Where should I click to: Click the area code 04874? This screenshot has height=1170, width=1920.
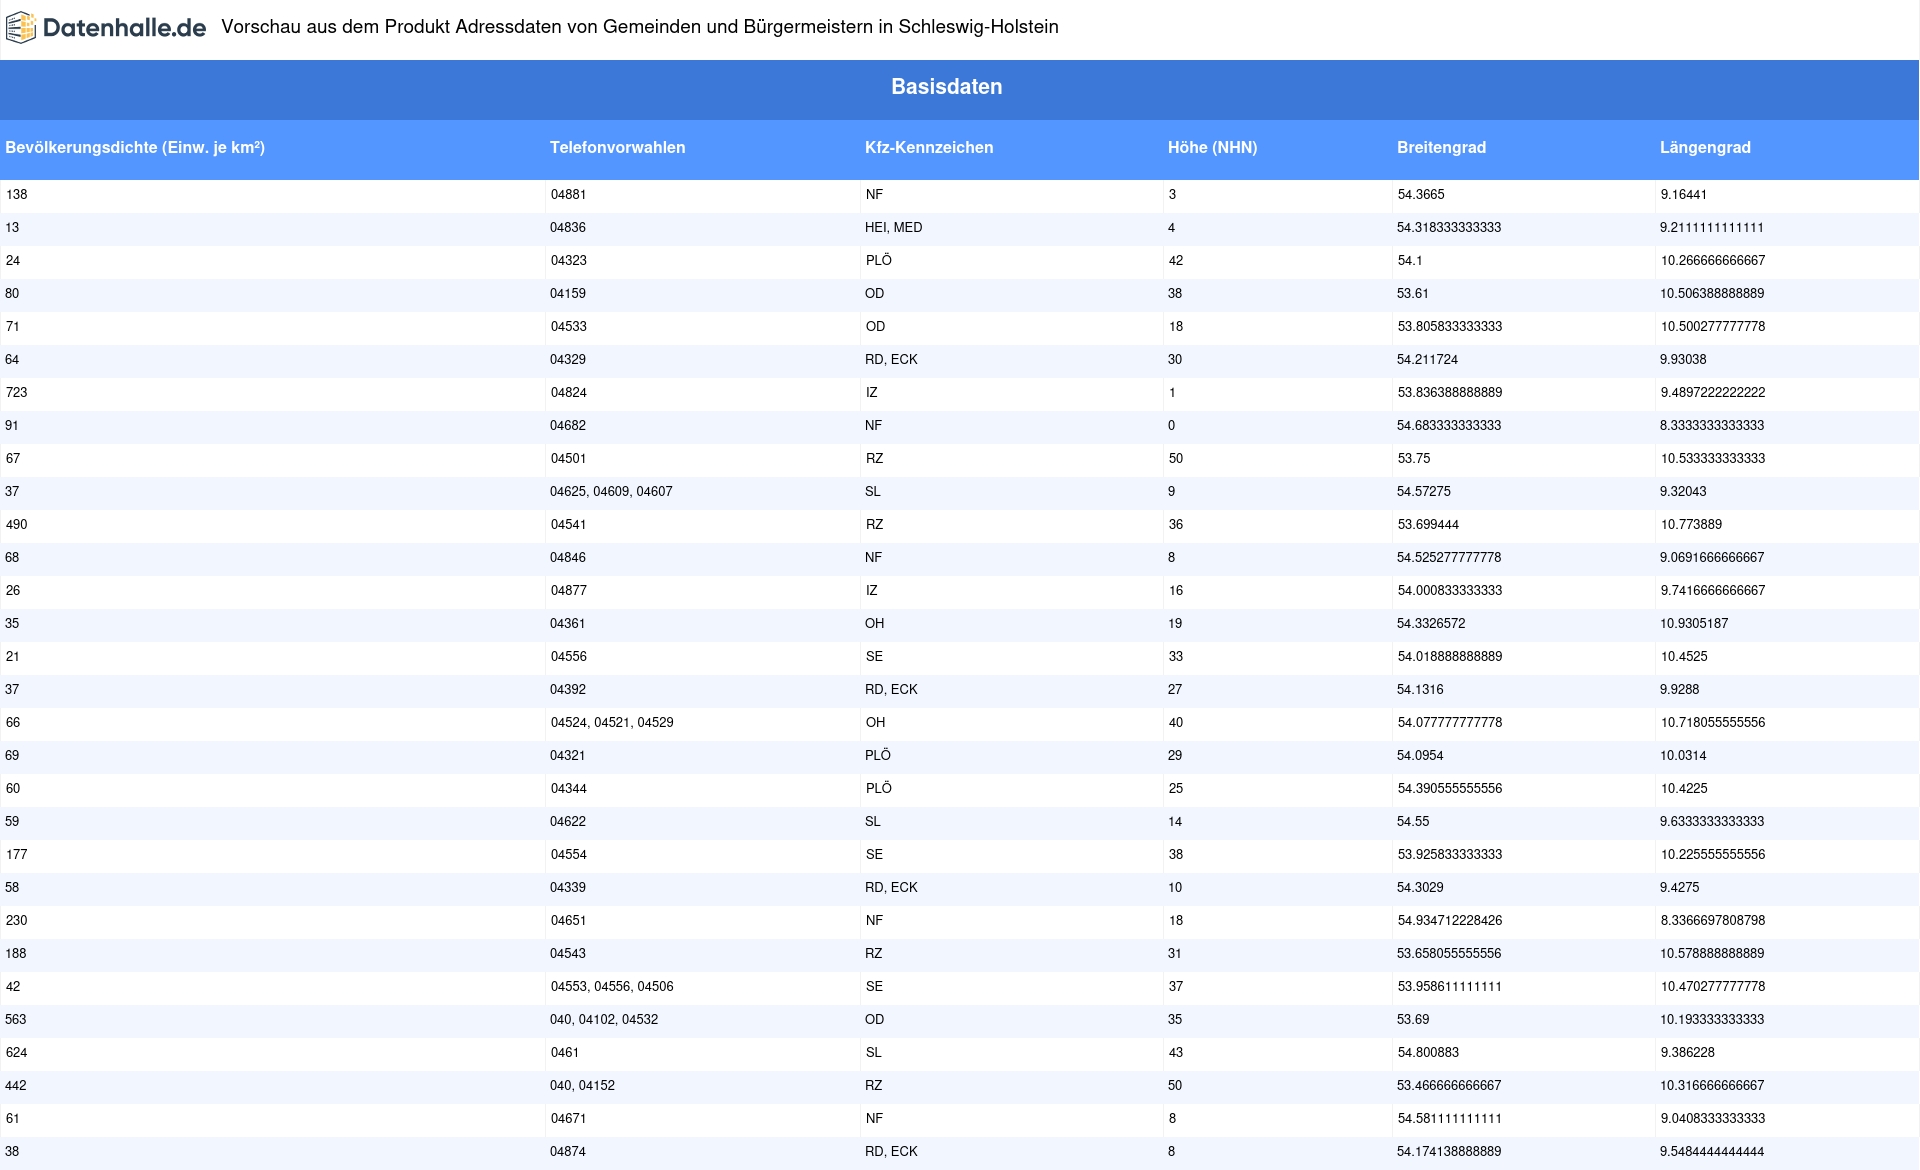coord(568,1152)
